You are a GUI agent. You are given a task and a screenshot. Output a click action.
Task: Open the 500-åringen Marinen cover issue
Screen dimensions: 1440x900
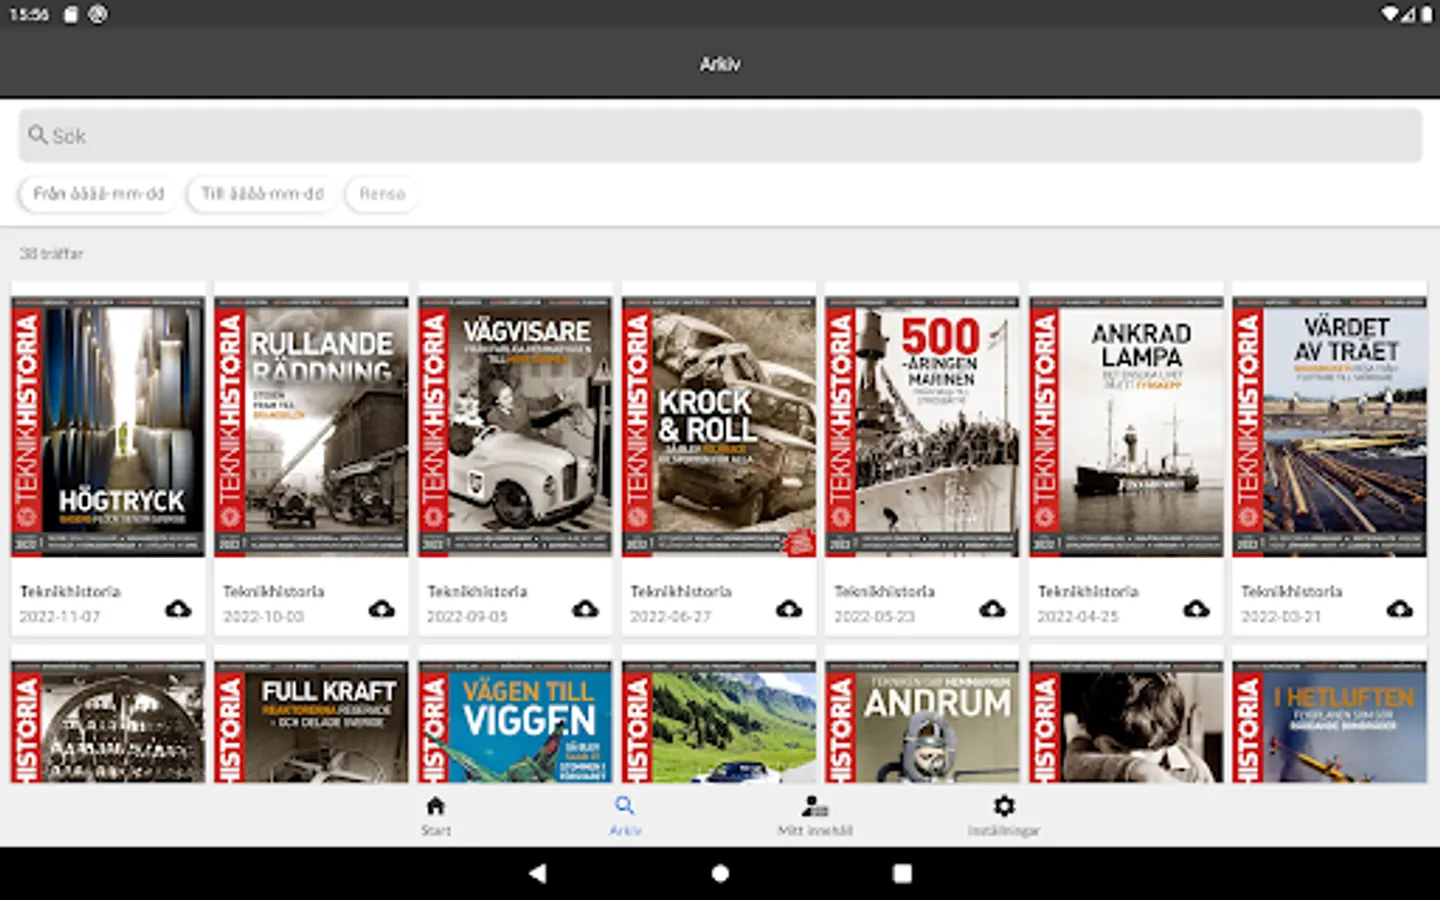922,427
